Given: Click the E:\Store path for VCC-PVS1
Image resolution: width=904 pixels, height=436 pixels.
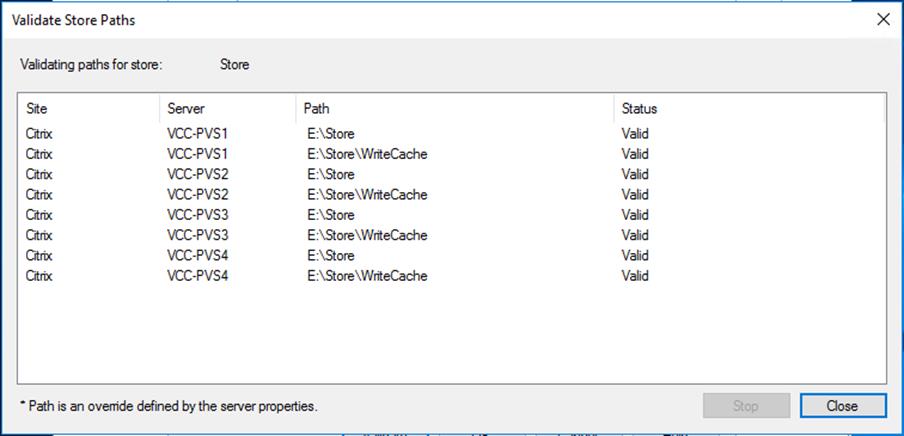Looking at the screenshot, I should [x=331, y=134].
